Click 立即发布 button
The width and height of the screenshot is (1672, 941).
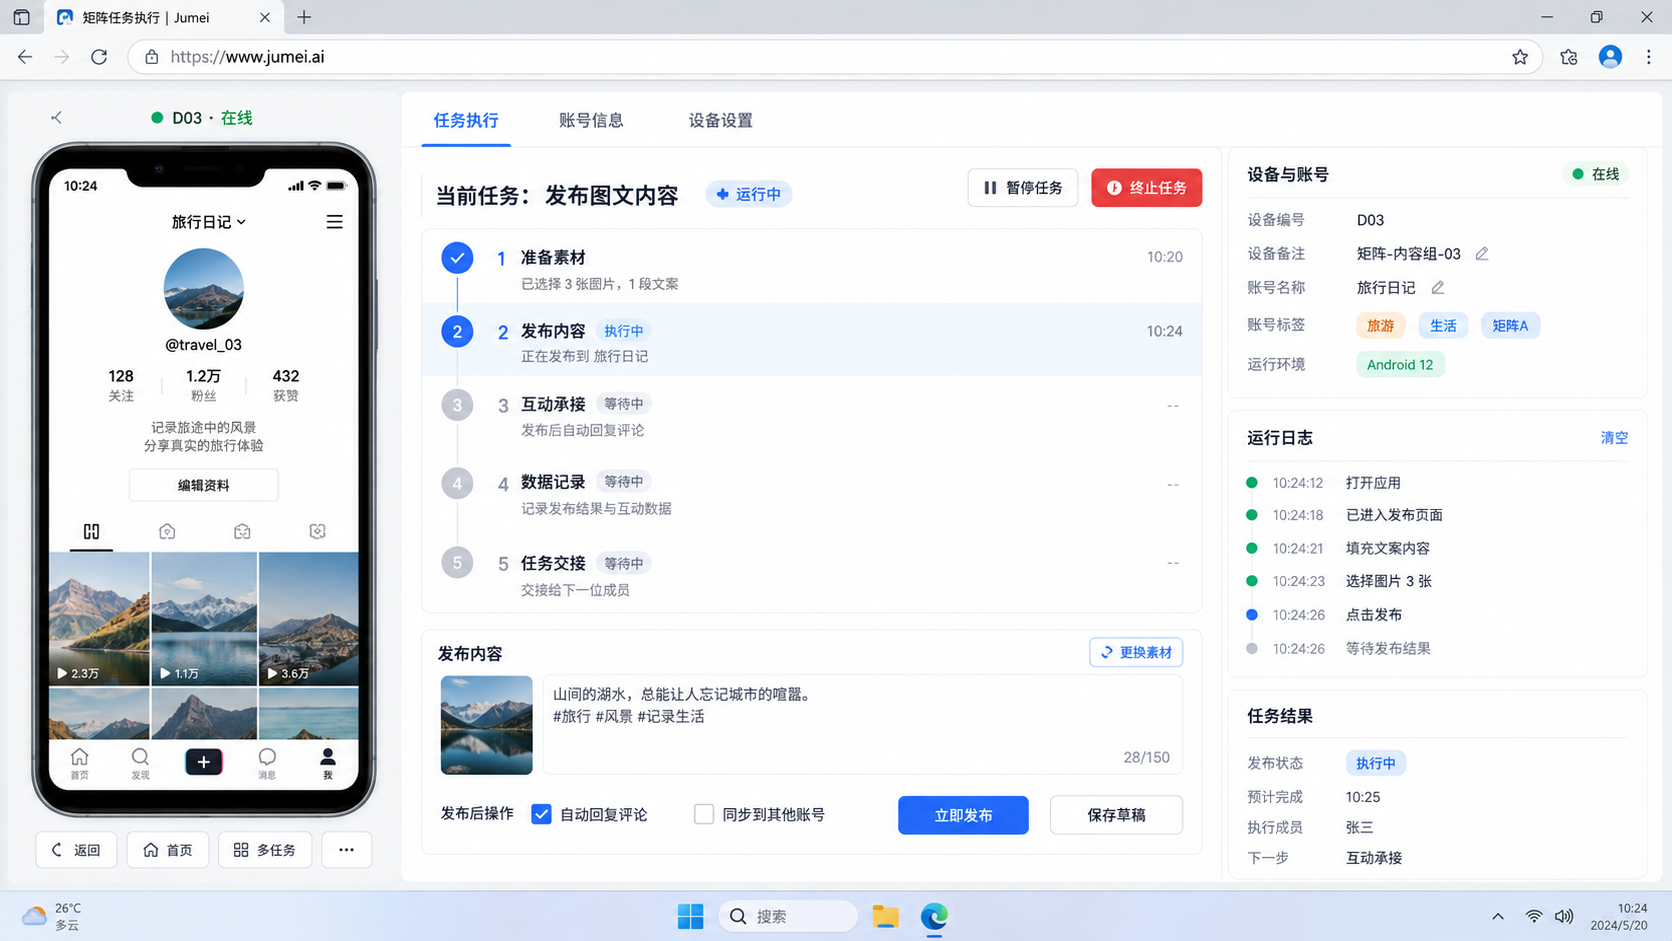click(963, 815)
